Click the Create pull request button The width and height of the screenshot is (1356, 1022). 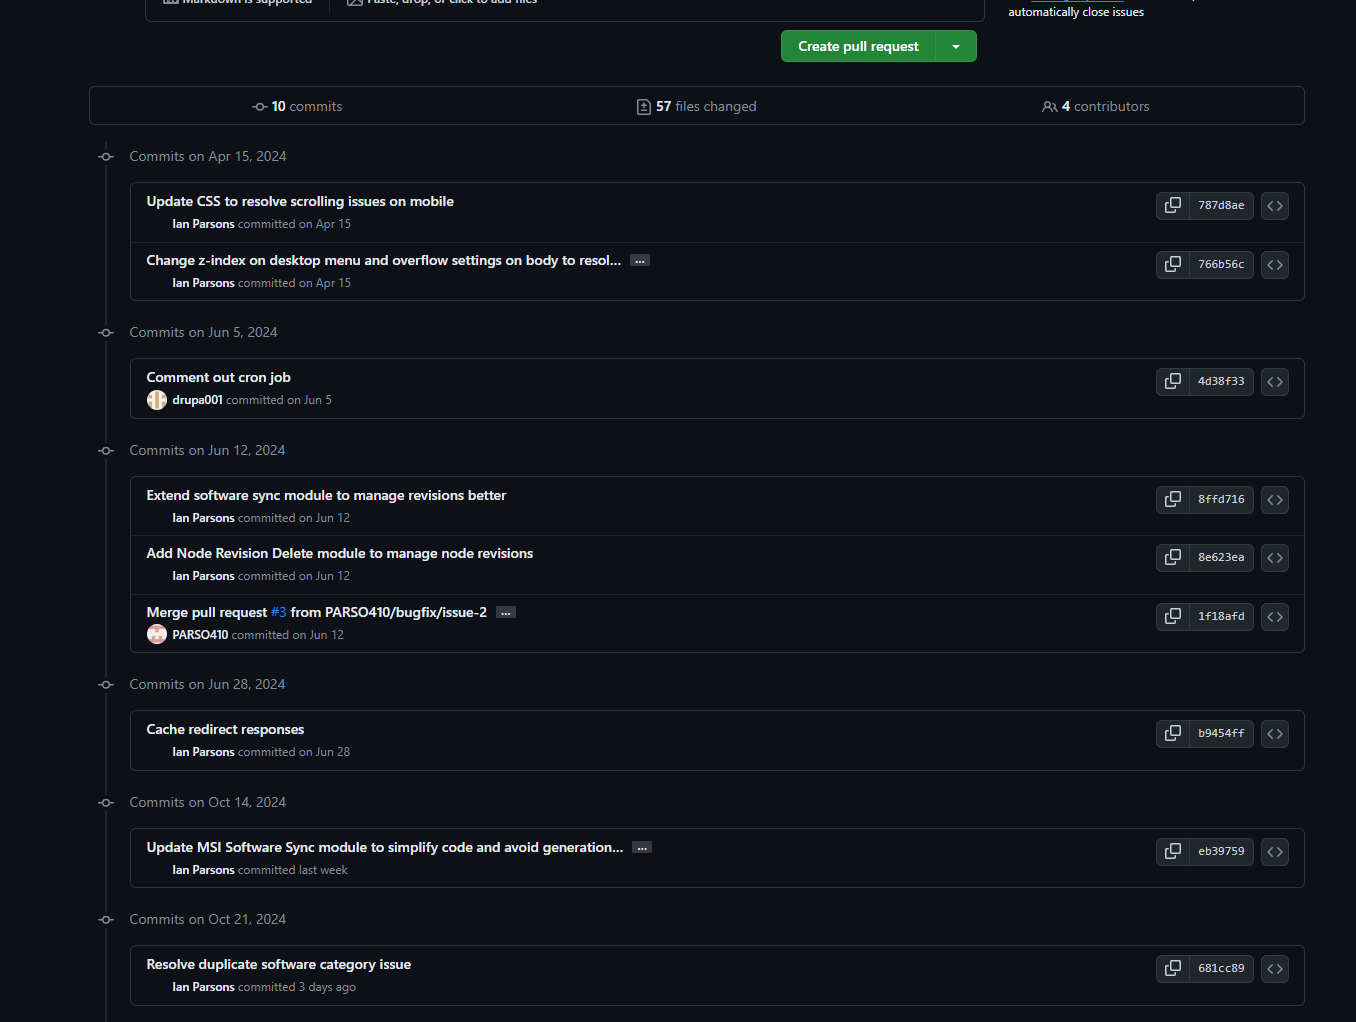(858, 47)
